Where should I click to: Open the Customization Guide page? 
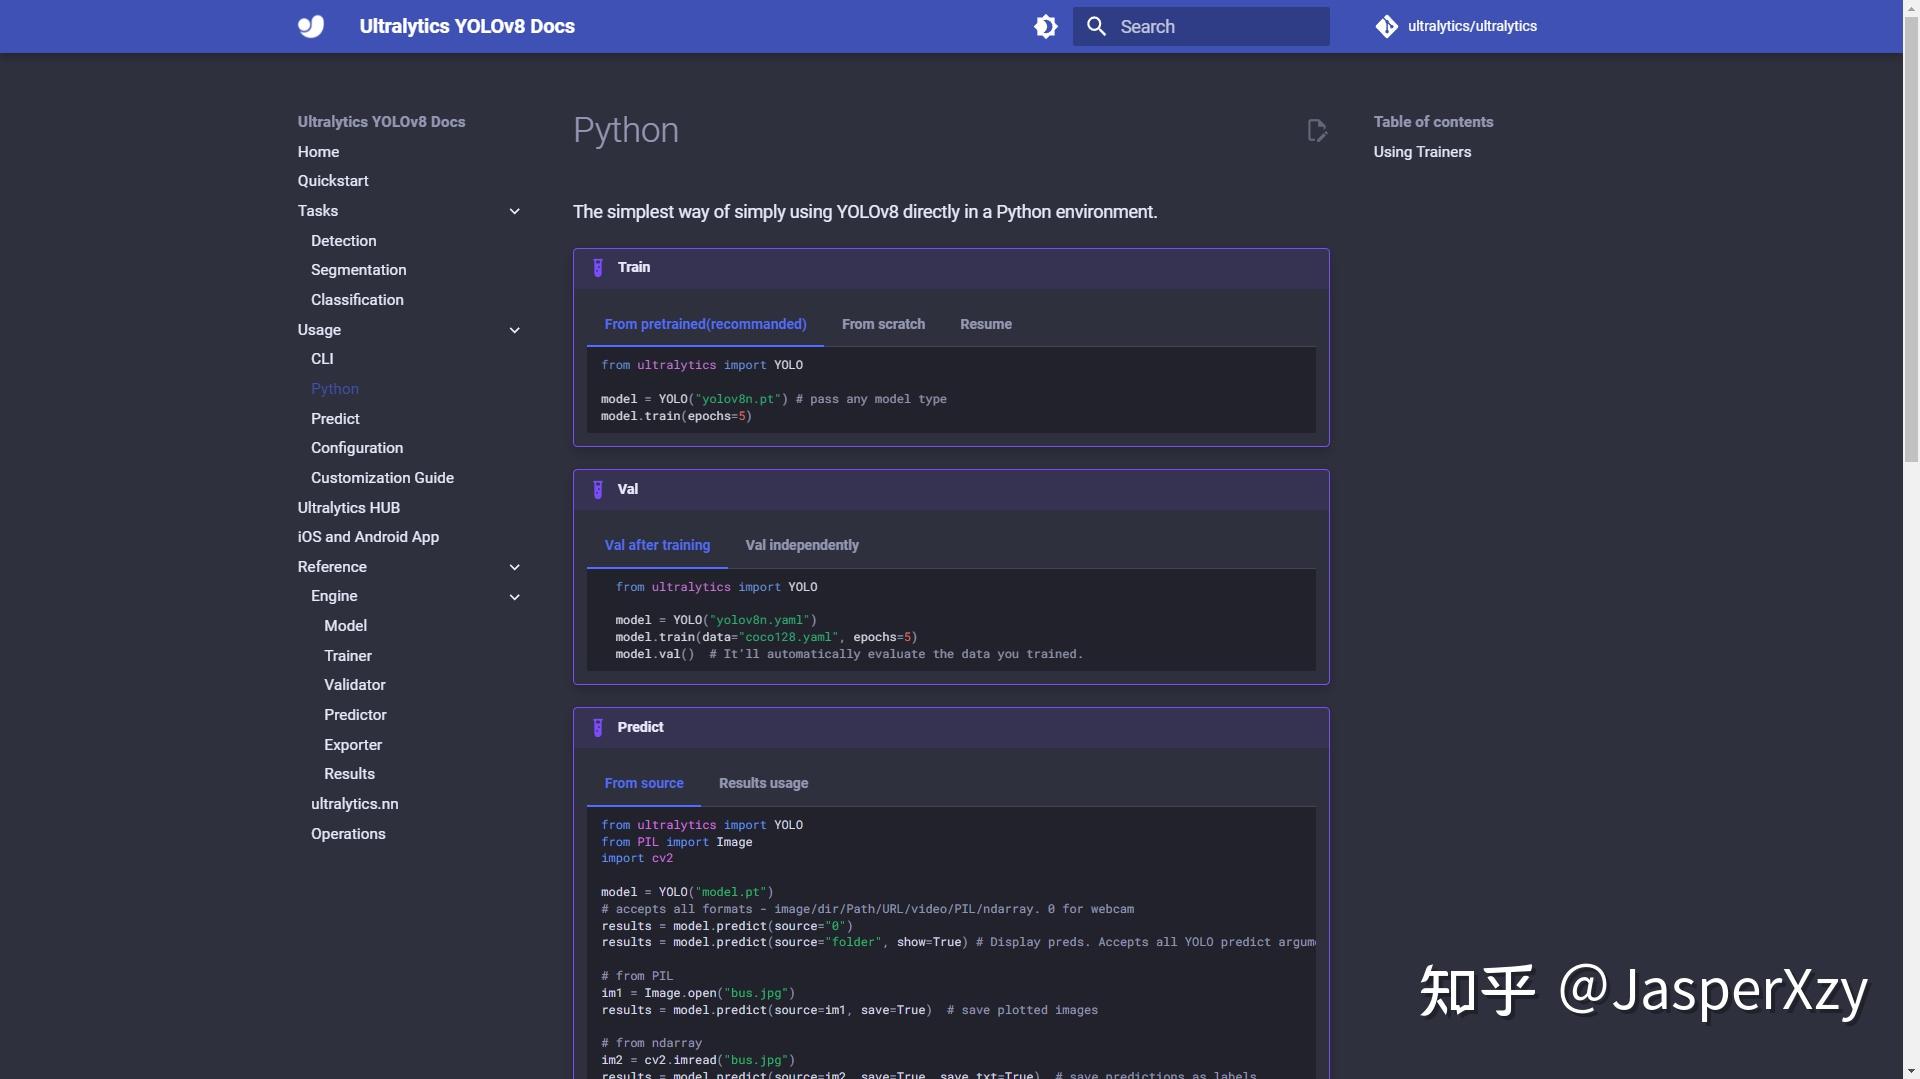tap(382, 478)
